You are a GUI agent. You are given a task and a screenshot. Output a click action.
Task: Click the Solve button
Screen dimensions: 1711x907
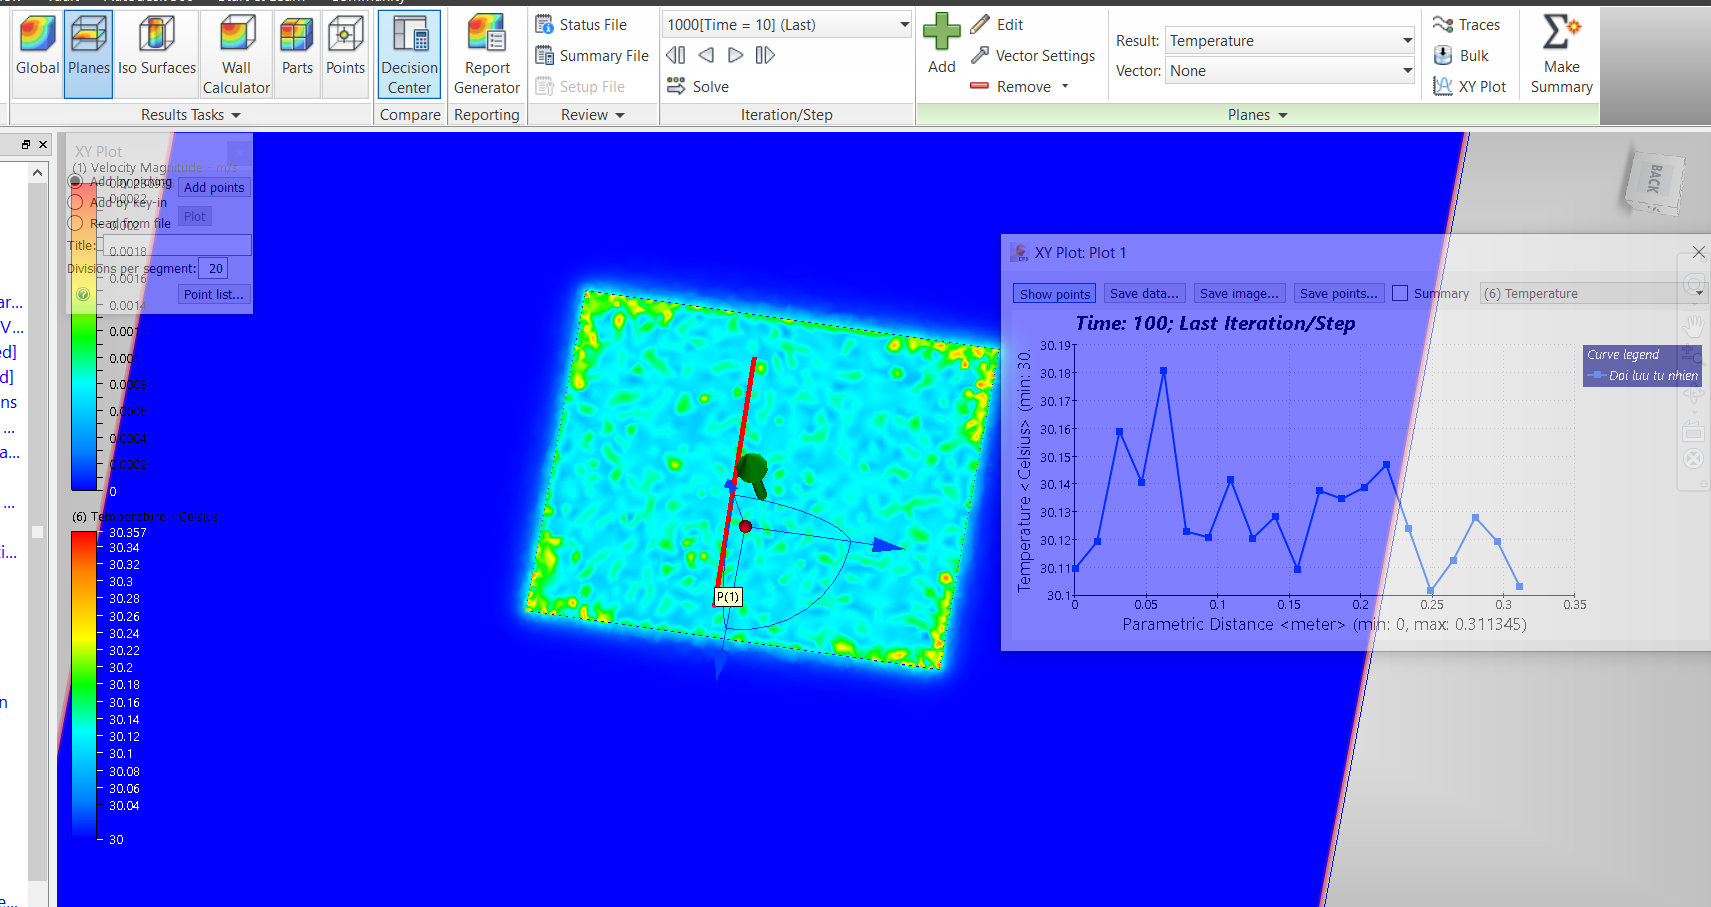698,86
